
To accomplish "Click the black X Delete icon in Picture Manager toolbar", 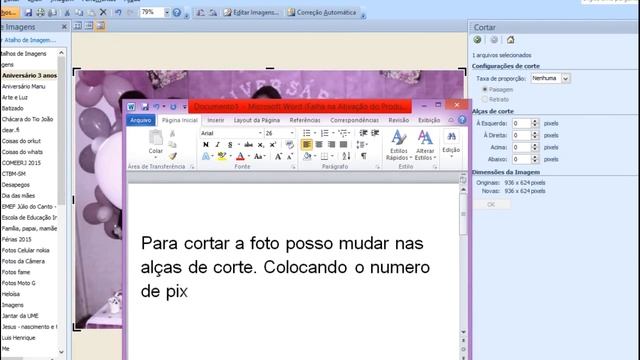I will pyautogui.click(x=103, y=13).
